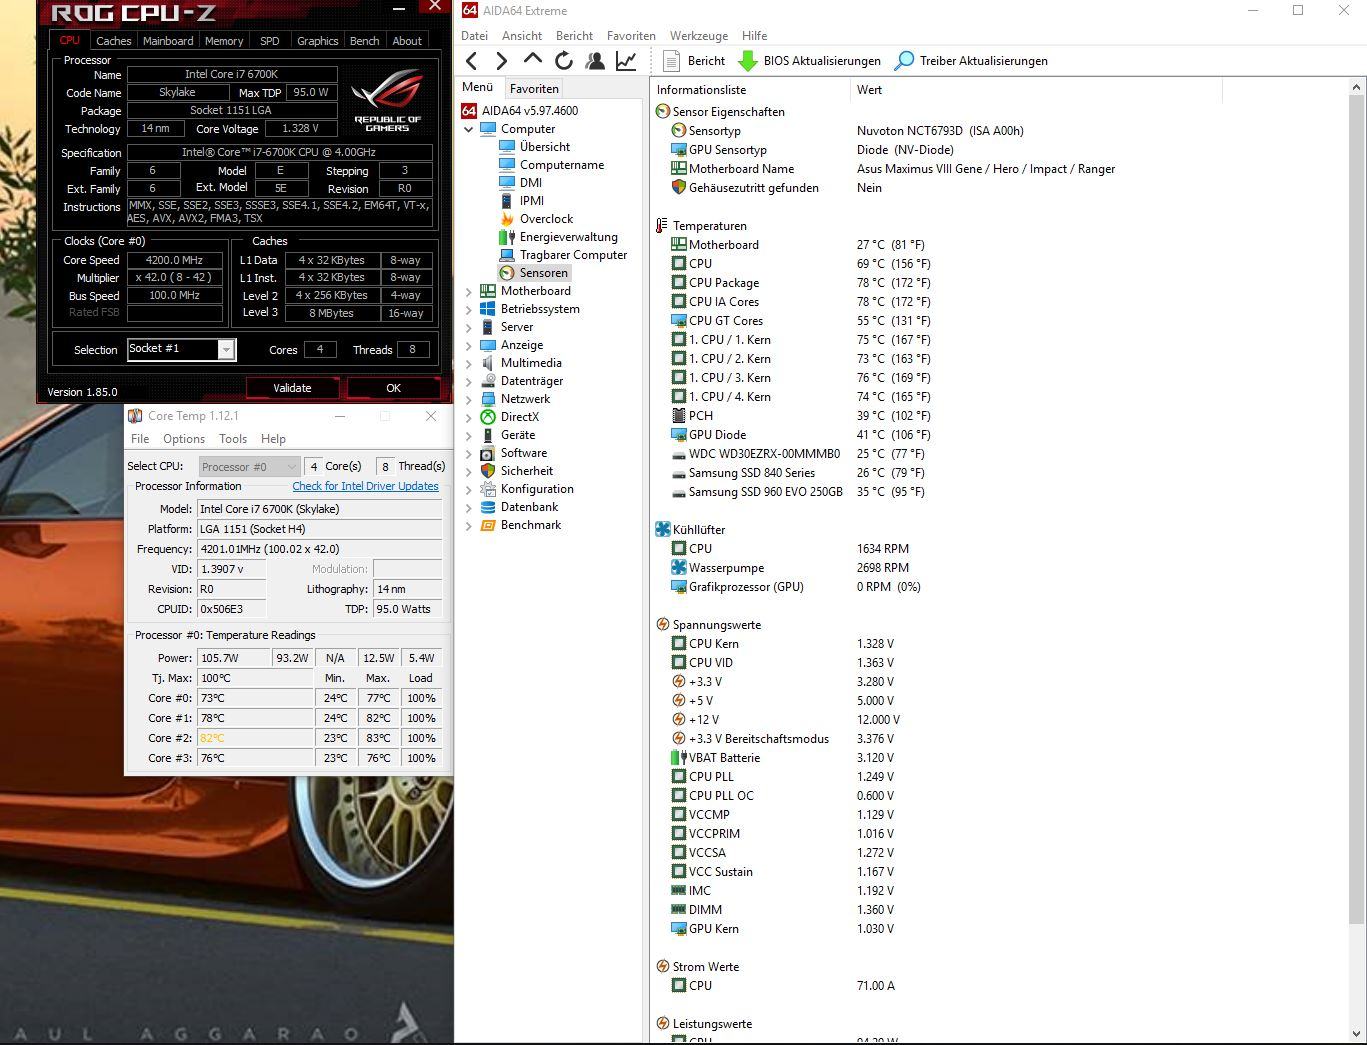This screenshot has width=1367, height=1045.
Task: Click the Sicherheit shield icon in tree
Action: [488, 471]
